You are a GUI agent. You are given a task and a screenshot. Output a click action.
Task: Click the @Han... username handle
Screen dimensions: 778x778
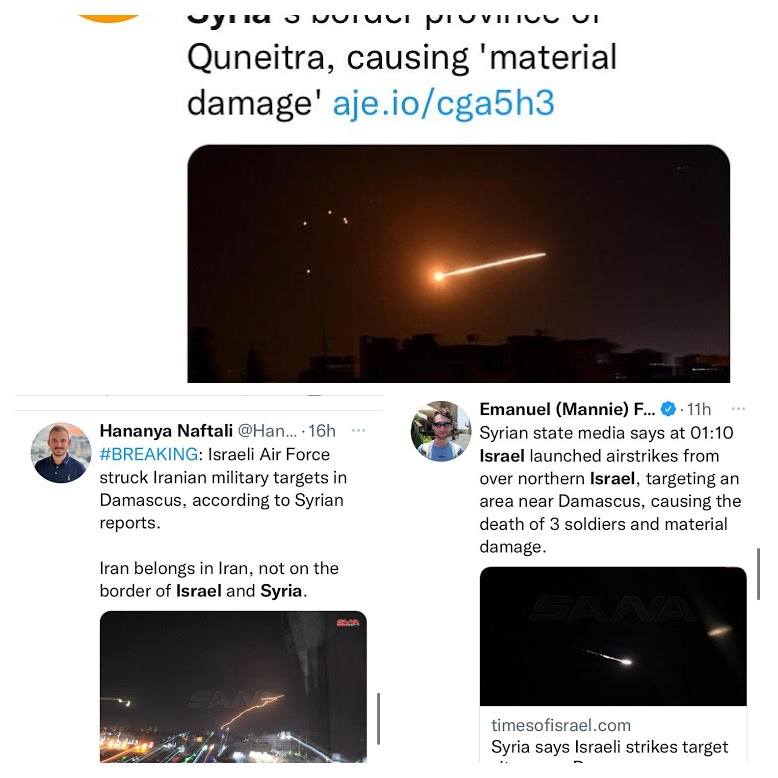coord(267,431)
